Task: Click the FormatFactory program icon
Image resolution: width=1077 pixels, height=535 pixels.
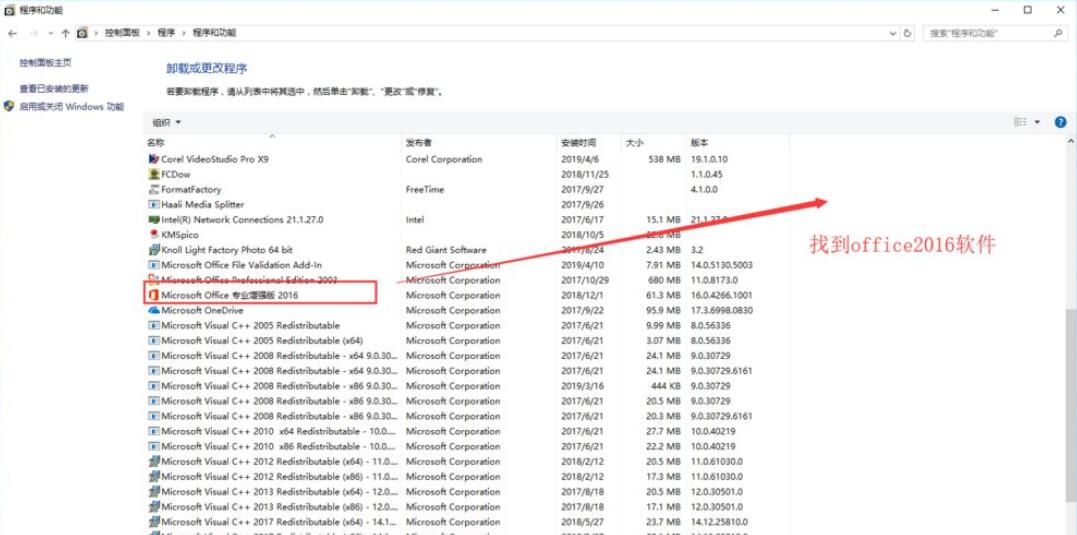Action: 154,189
